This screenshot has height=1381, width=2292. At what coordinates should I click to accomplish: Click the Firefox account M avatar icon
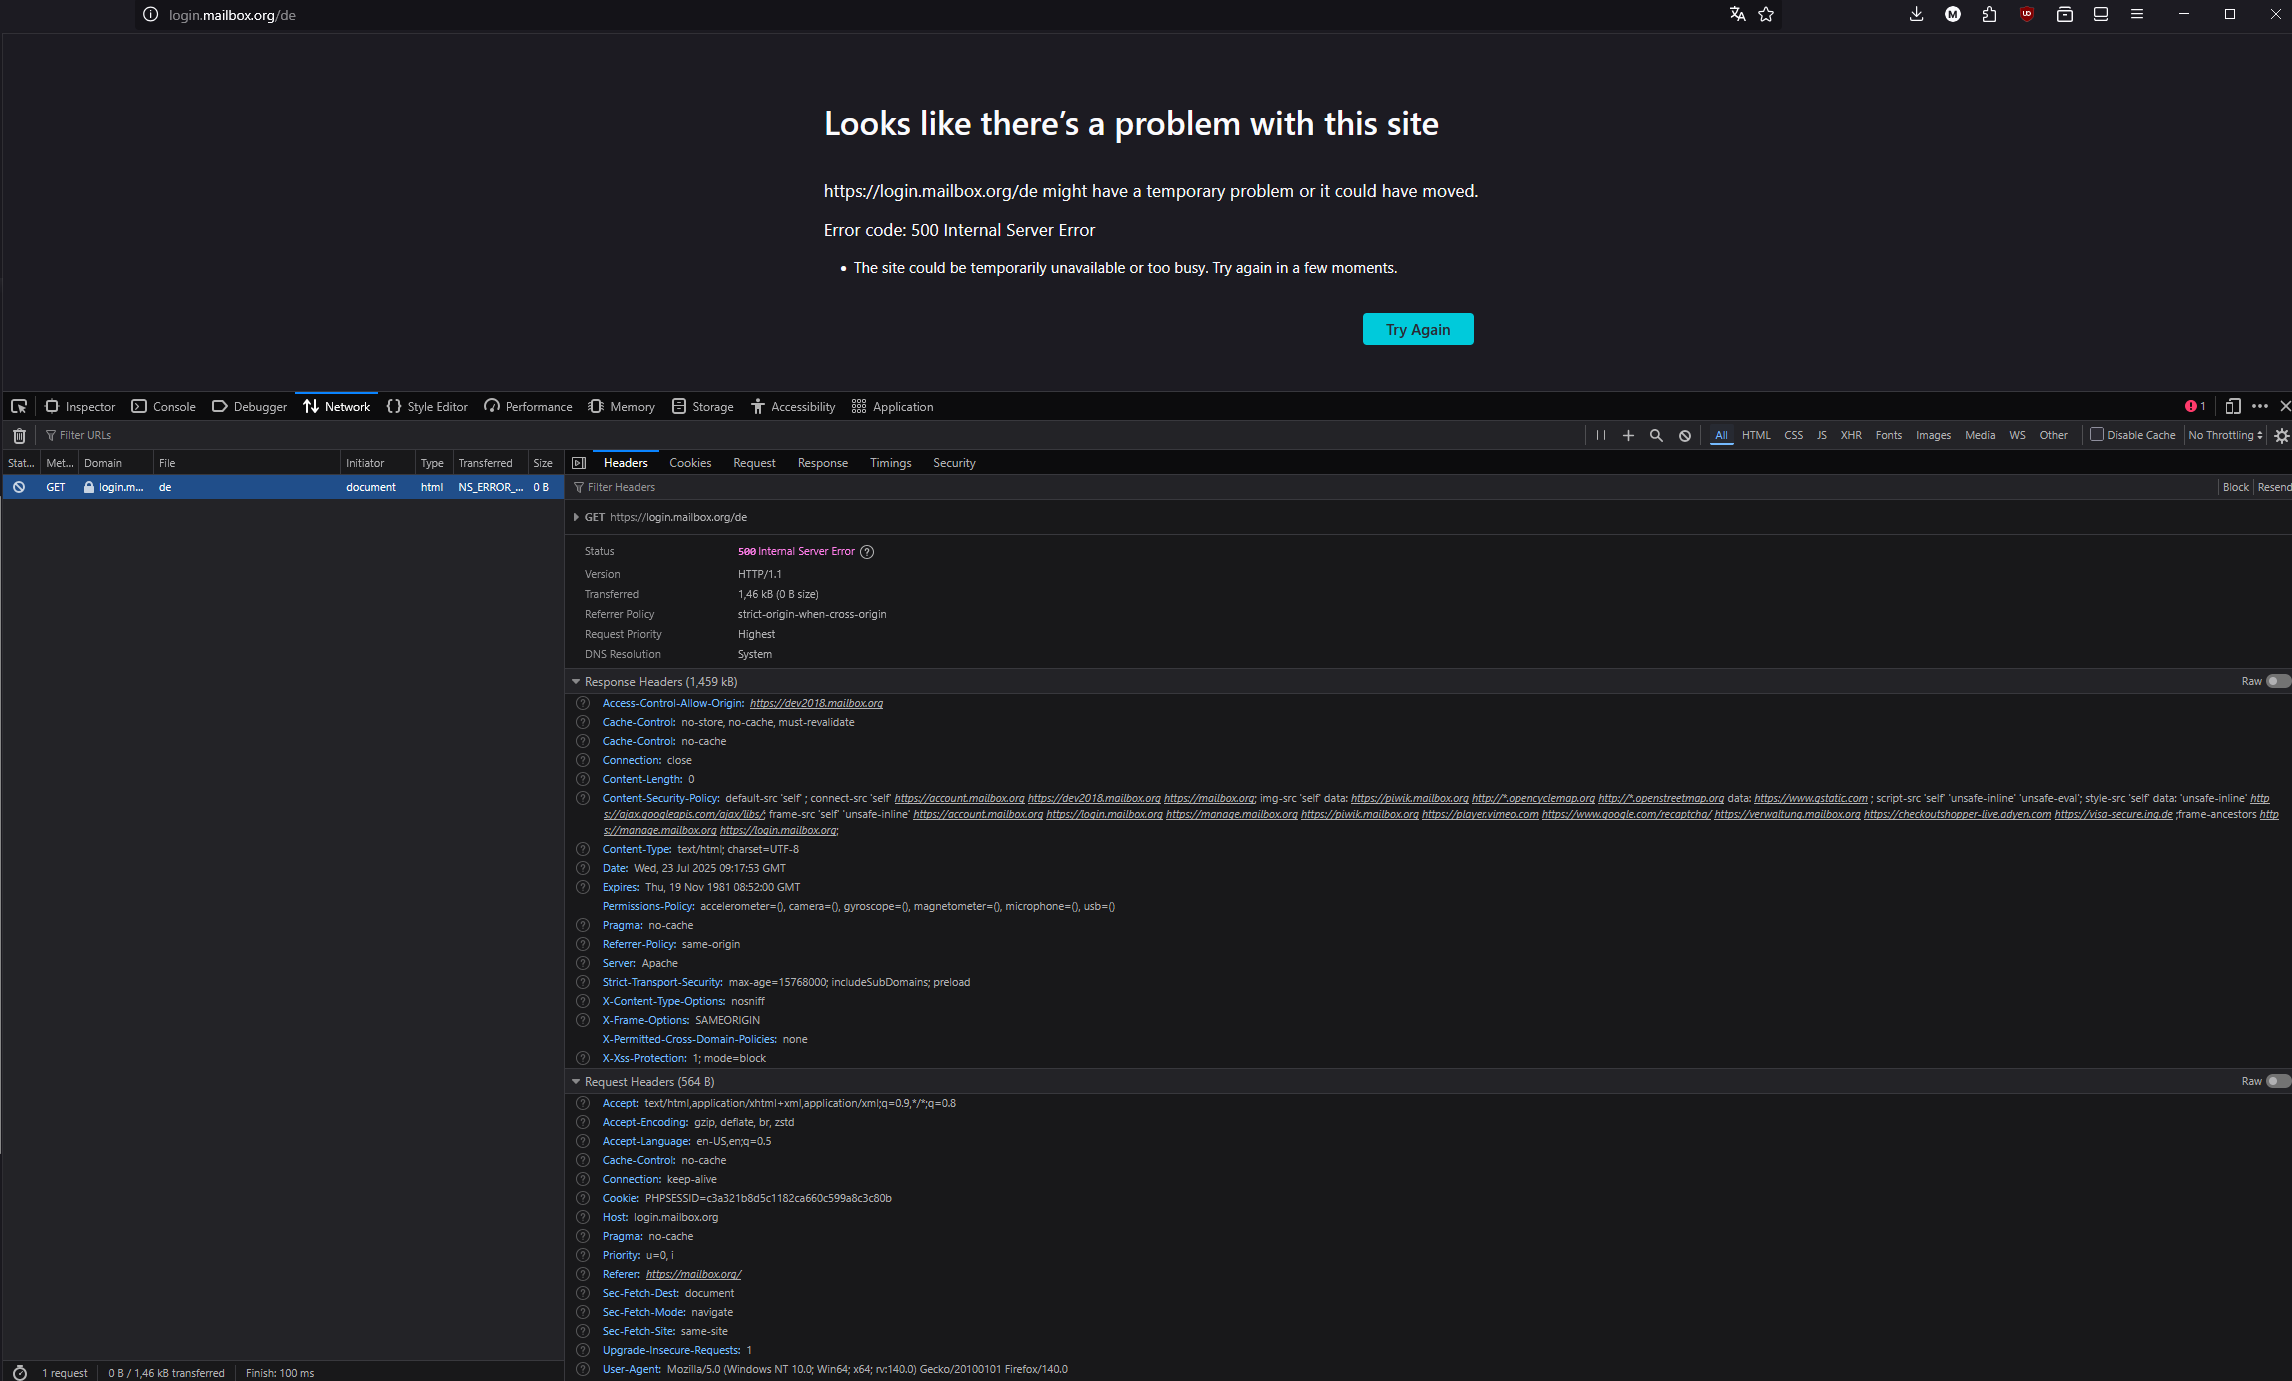[x=1953, y=14]
